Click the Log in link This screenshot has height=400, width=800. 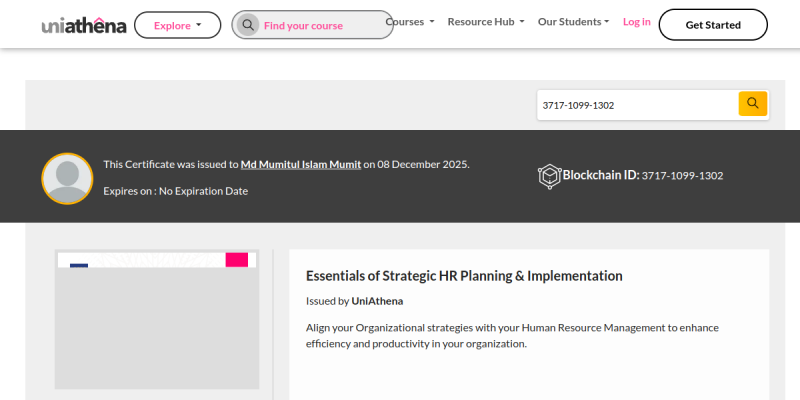pos(637,22)
